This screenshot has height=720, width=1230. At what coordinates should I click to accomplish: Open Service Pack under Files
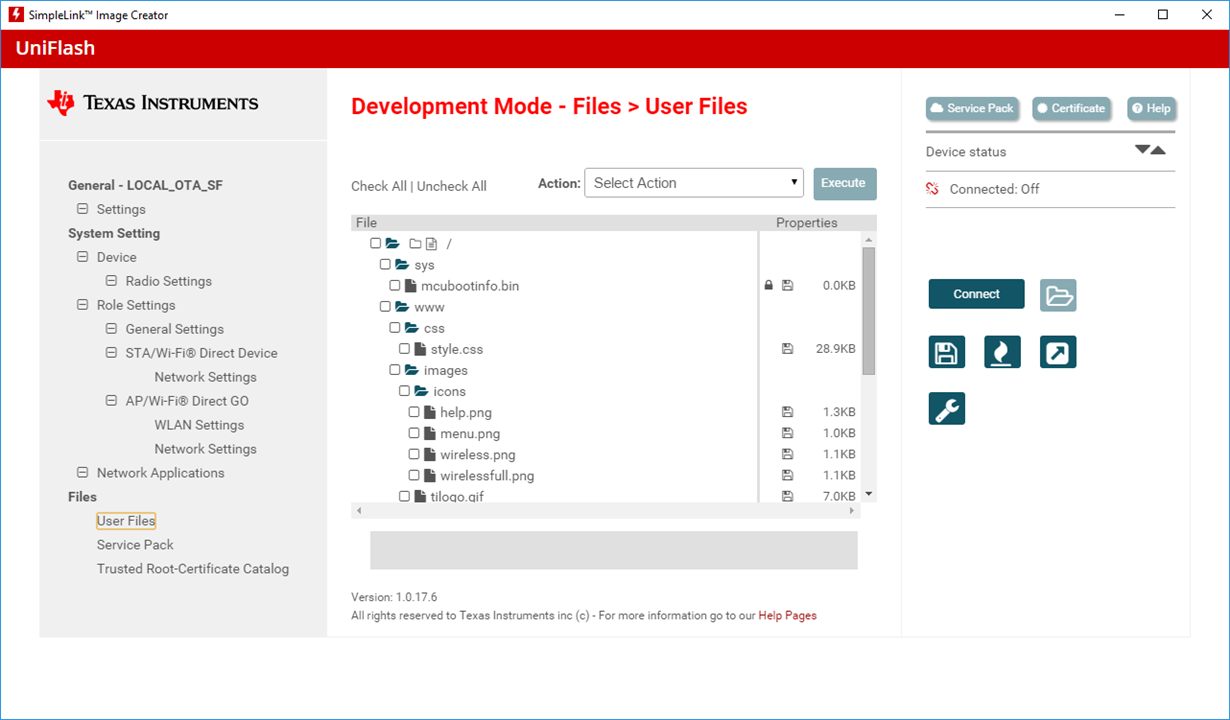pos(135,545)
